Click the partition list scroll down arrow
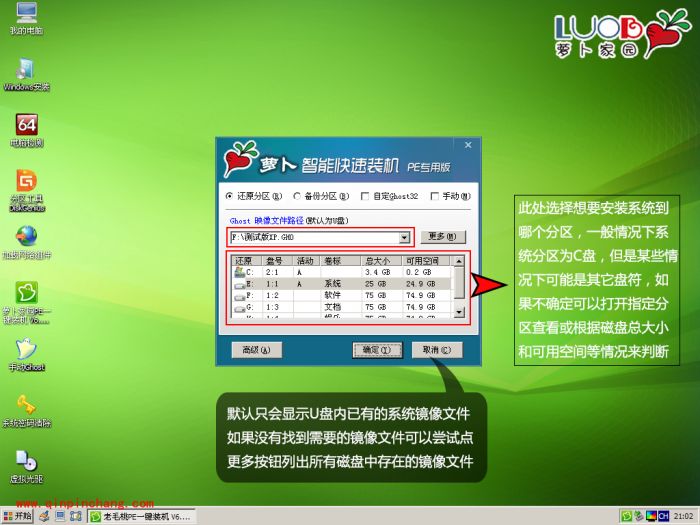Screen dimensions: 700x525 coord(459,312)
